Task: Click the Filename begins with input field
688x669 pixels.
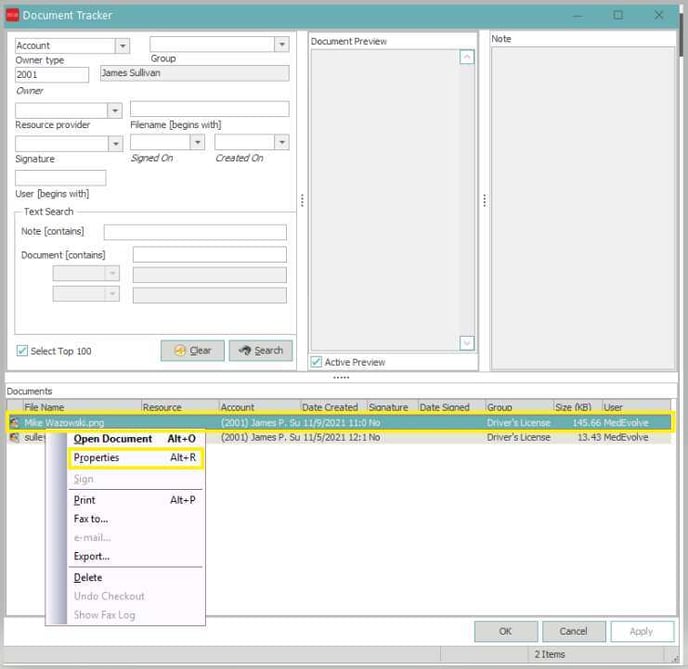Action: [209, 109]
